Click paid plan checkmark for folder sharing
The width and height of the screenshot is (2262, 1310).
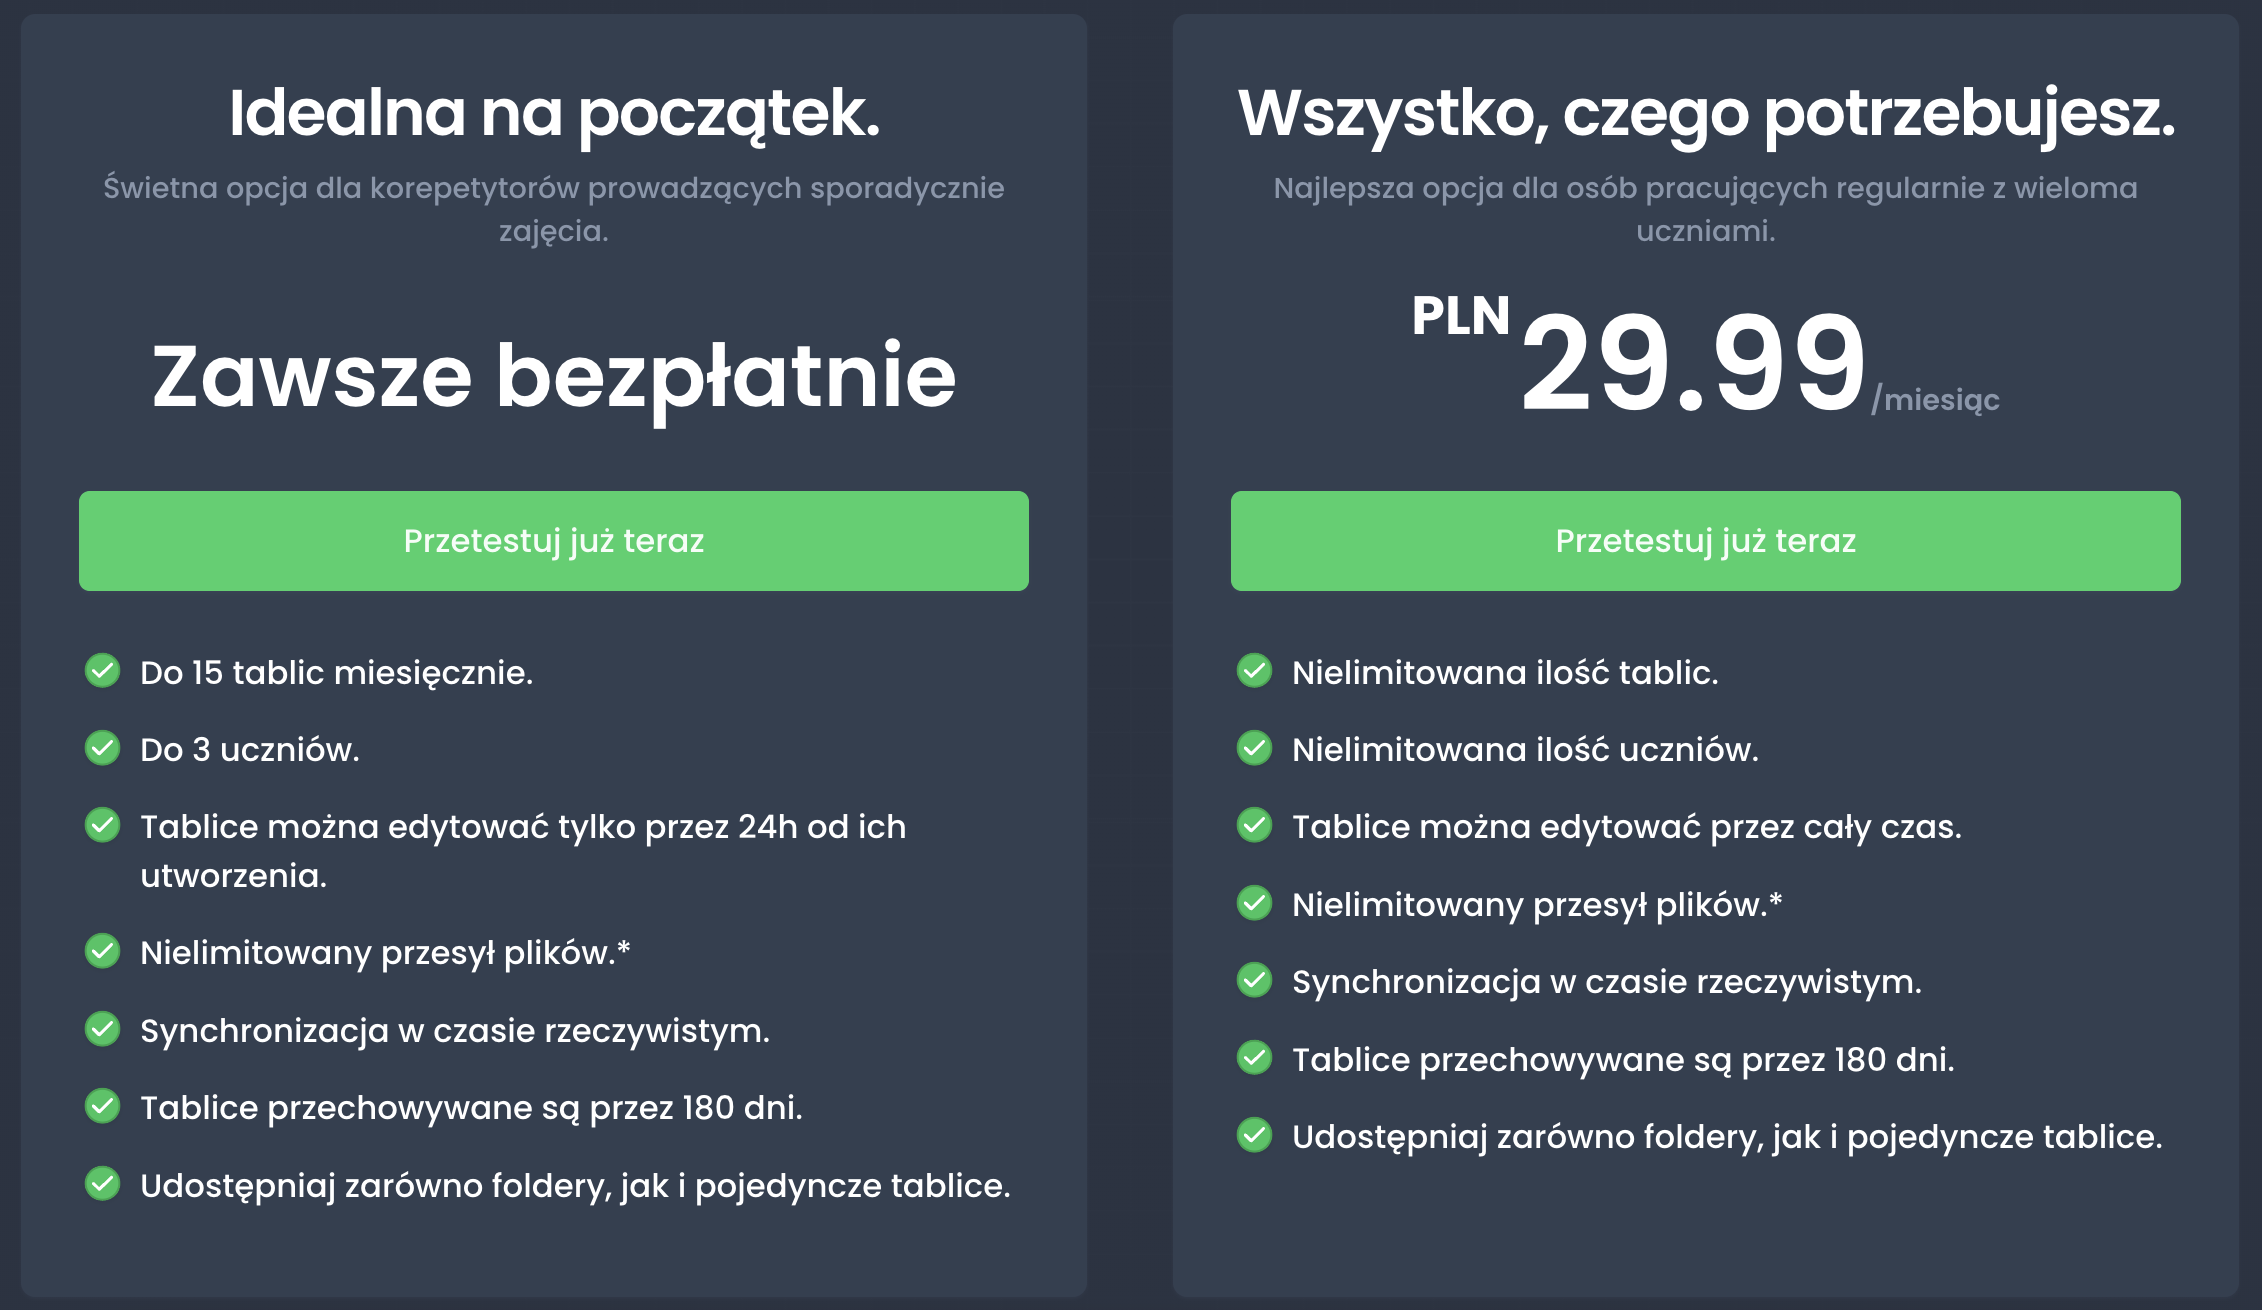[x=1254, y=1135]
